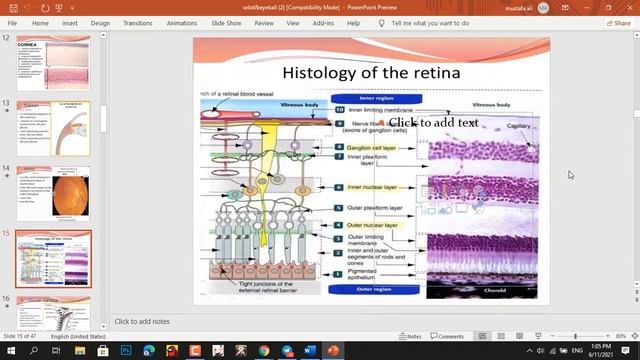640x360 pixels.
Task: Open the Review tab
Action: (264, 23)
